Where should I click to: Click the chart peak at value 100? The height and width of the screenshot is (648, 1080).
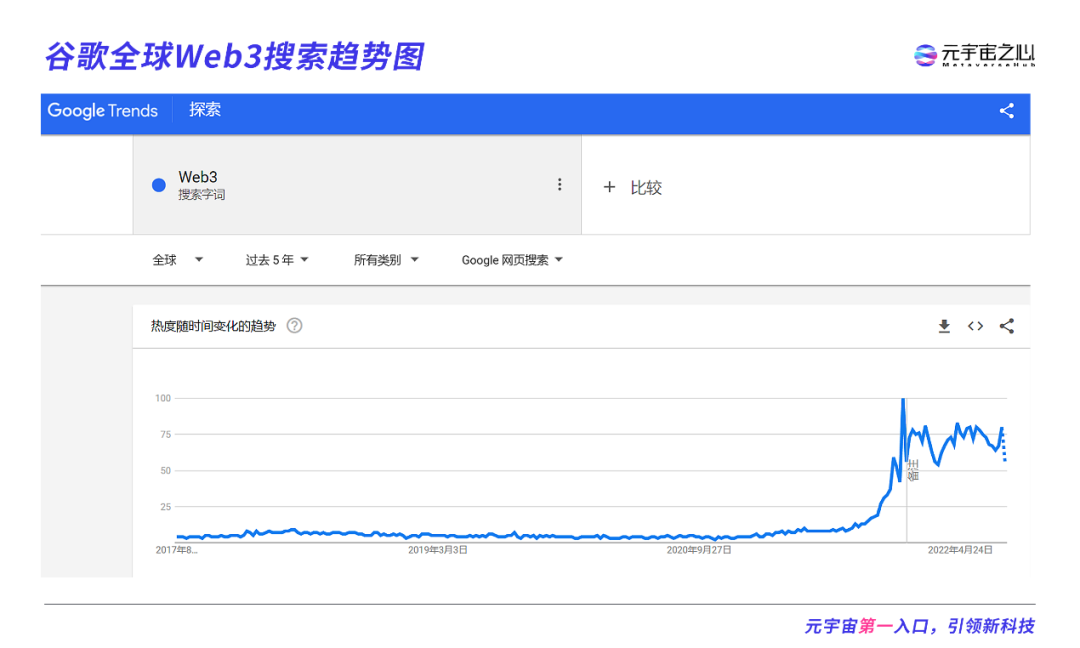[x=903, y=399]
